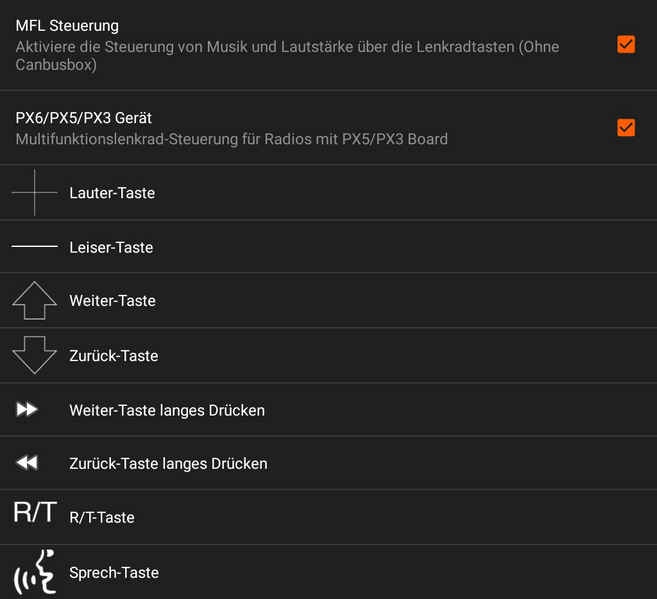Click the fast-forward long press icon
The height and width of the screenshot is (599, 657).
pyautogui.click(x=28, y=409)
